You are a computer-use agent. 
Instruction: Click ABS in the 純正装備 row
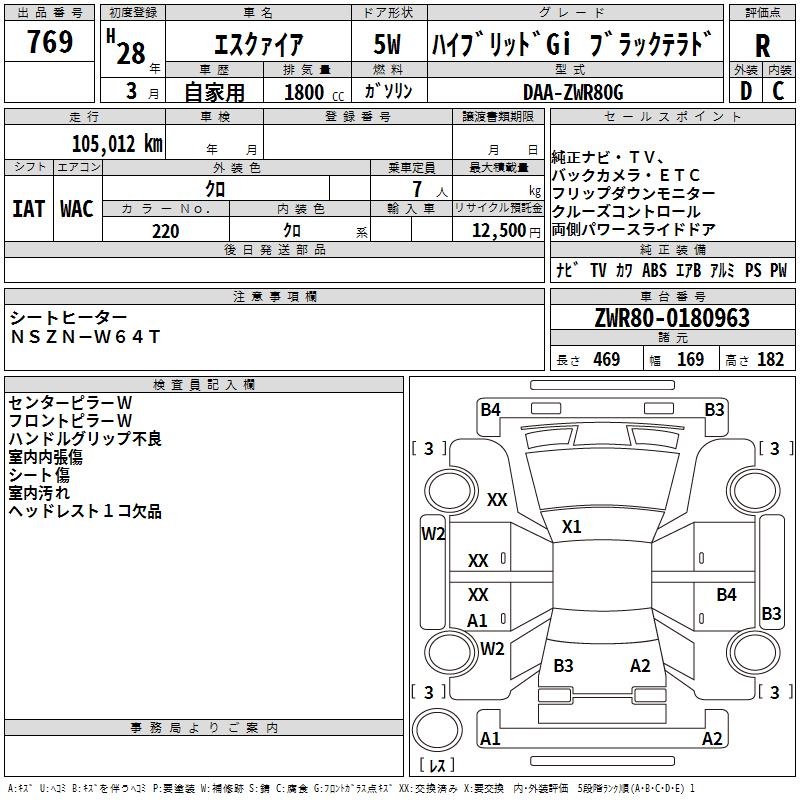(x=655, y=270)
